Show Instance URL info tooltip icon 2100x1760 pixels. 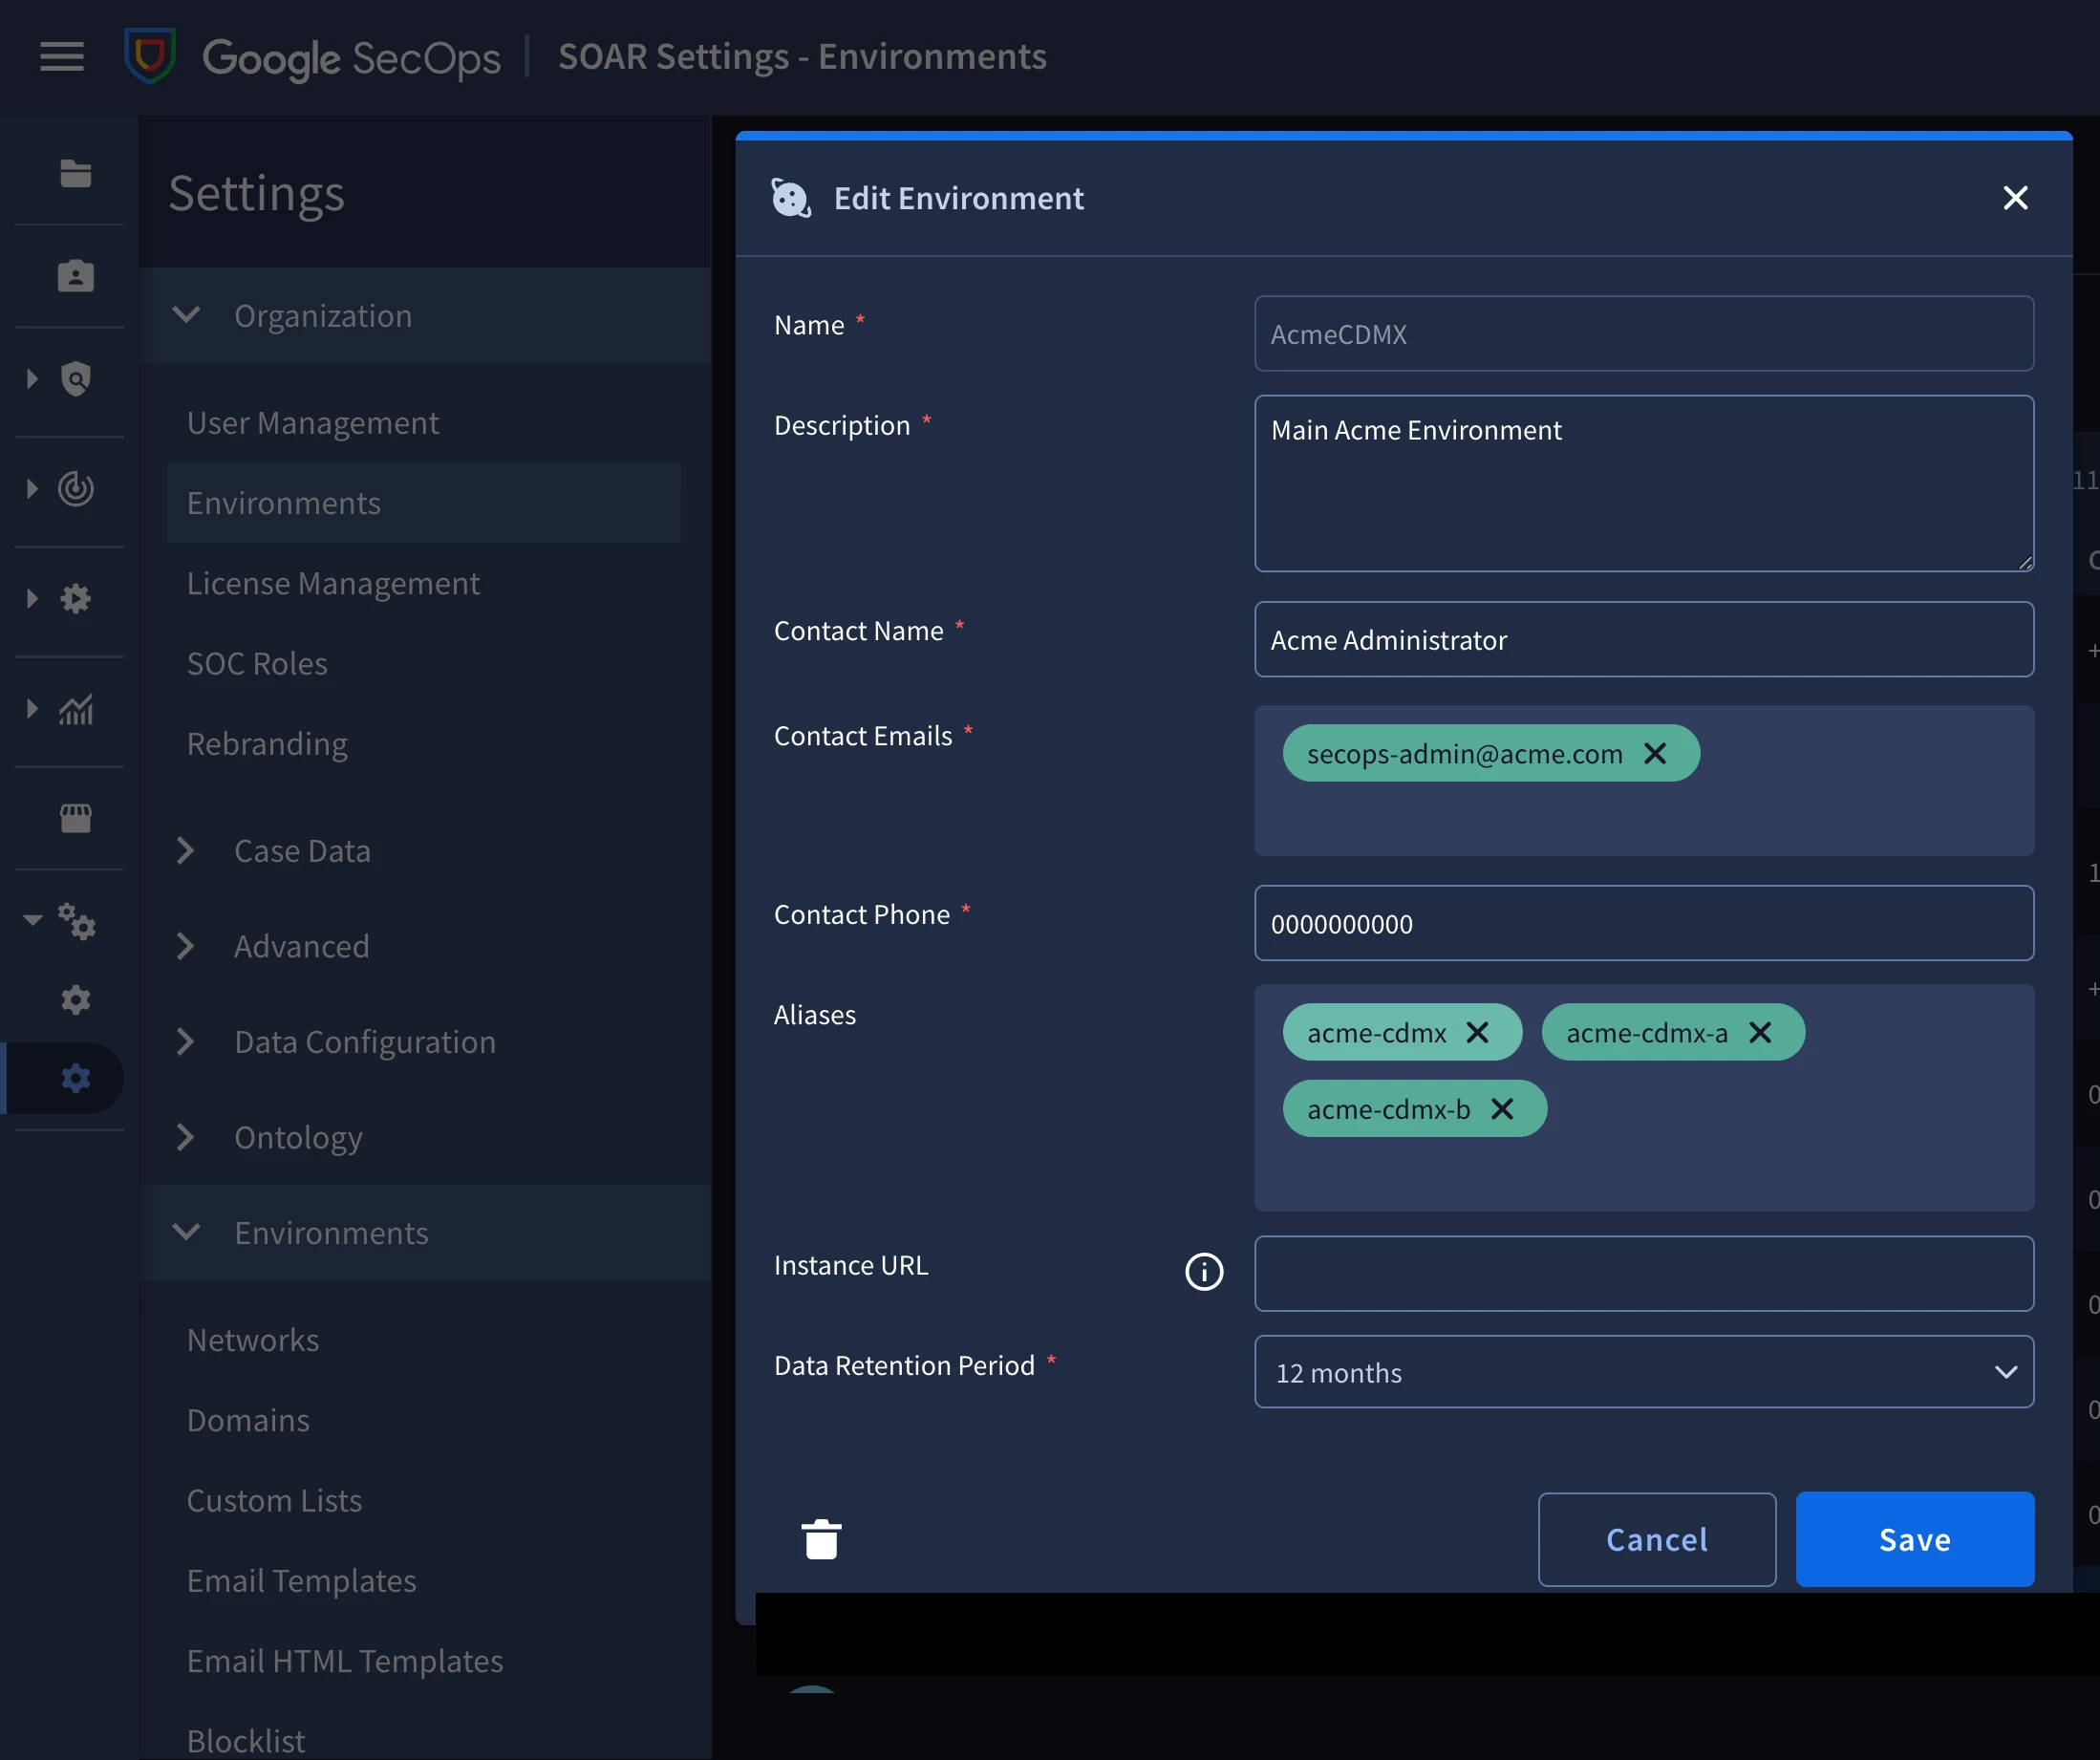(1204, 1271)
